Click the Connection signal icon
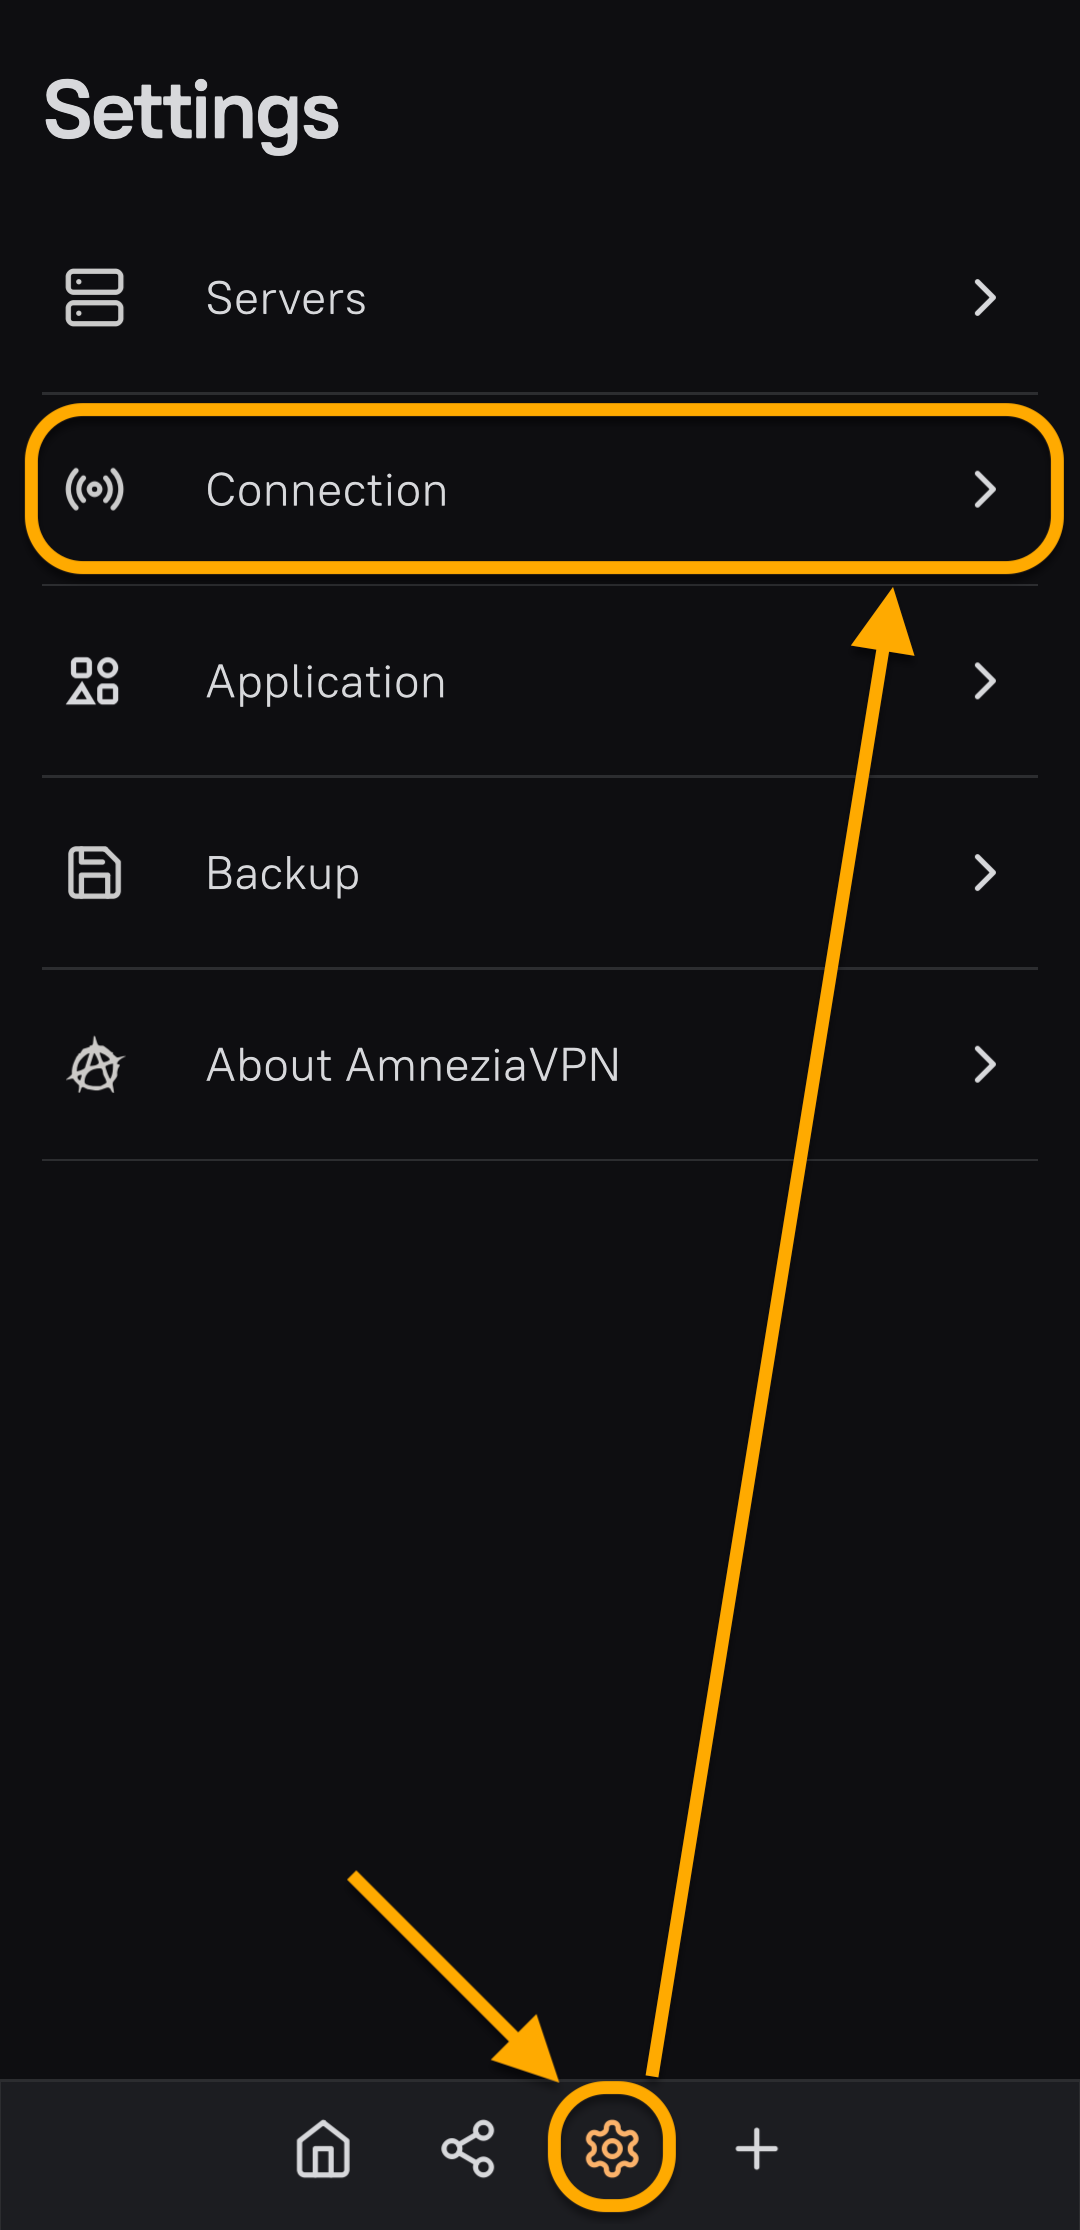Image resolution: width=1080 pixels, height=2230 pixels. click(x=94, y=490)
